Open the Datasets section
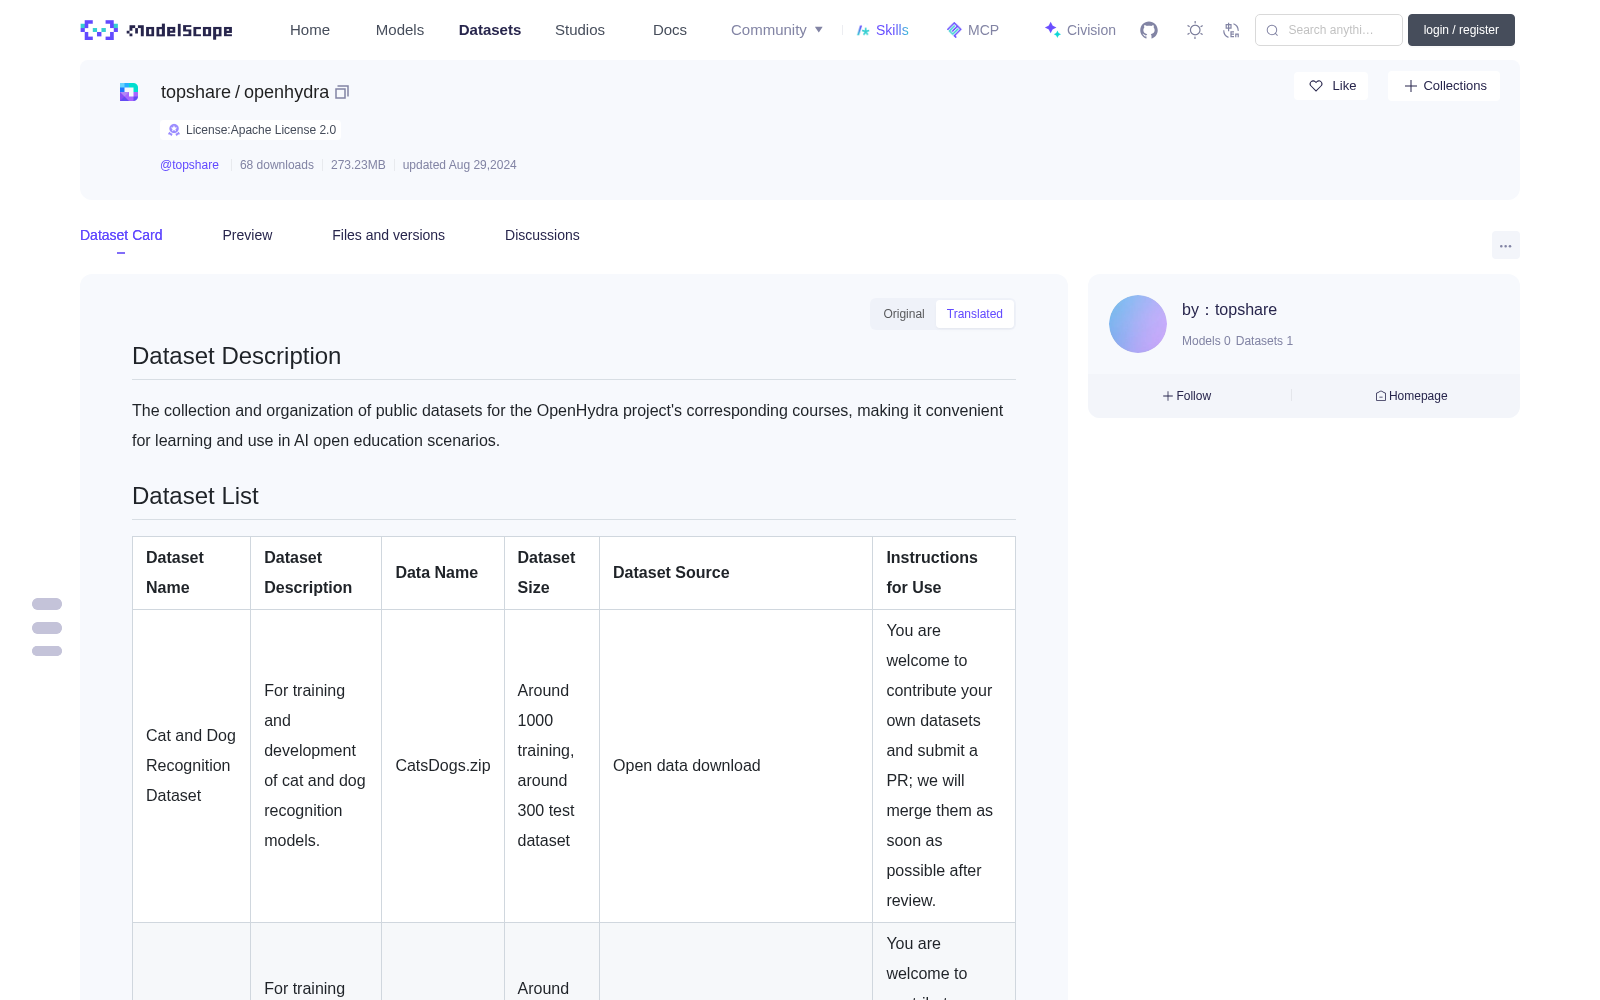The height and width of the screenshot is (1000, 1600). tap(490, 30)
